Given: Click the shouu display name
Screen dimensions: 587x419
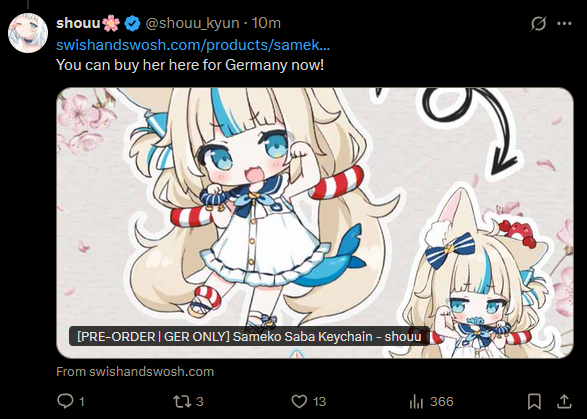Looking at the screenshot, I should (x=78, y=23).
